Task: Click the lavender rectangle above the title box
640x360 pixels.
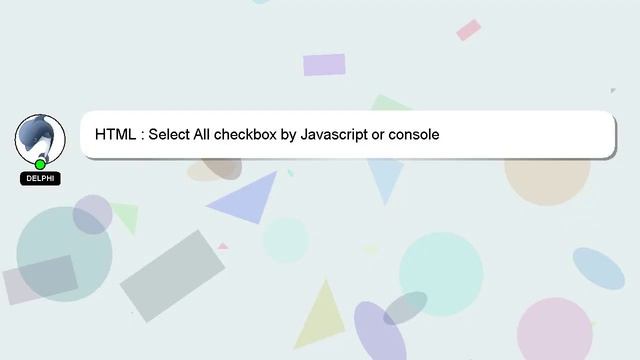Action: click(x=324, y=64)
